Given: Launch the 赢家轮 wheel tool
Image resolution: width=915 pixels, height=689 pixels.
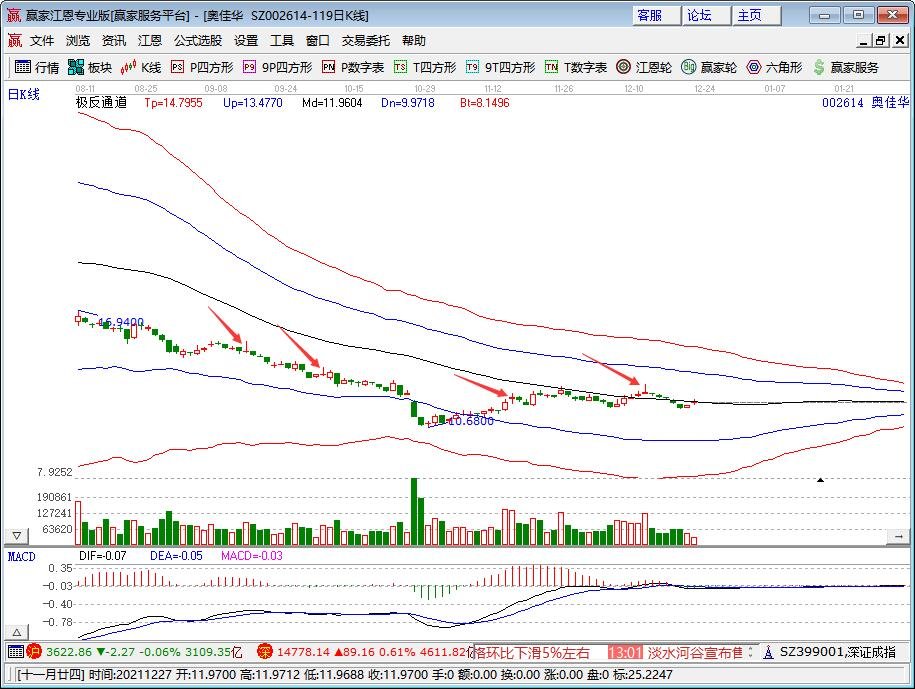Looking at the screenshot, I should click(709, 67).
